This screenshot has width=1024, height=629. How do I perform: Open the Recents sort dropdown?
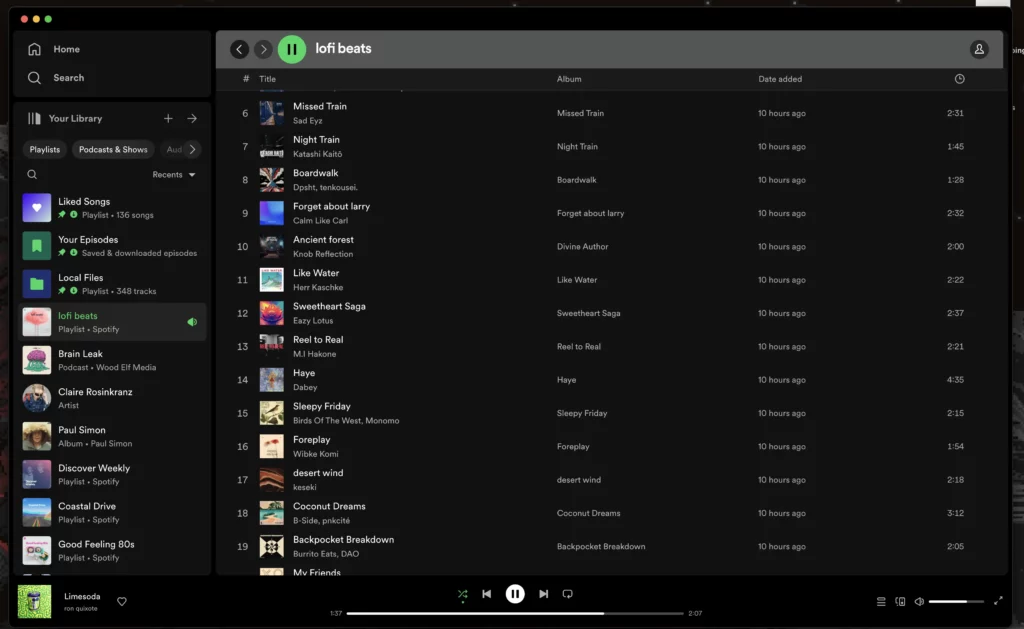(174, 175)
